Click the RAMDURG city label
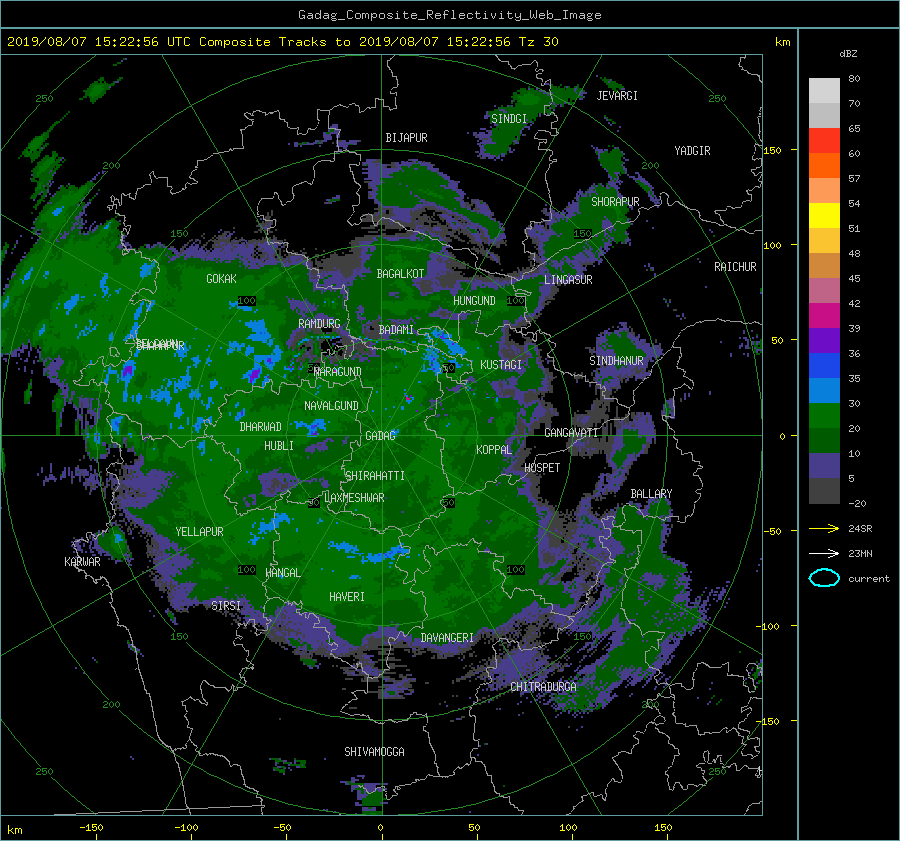 pos(319,324)
